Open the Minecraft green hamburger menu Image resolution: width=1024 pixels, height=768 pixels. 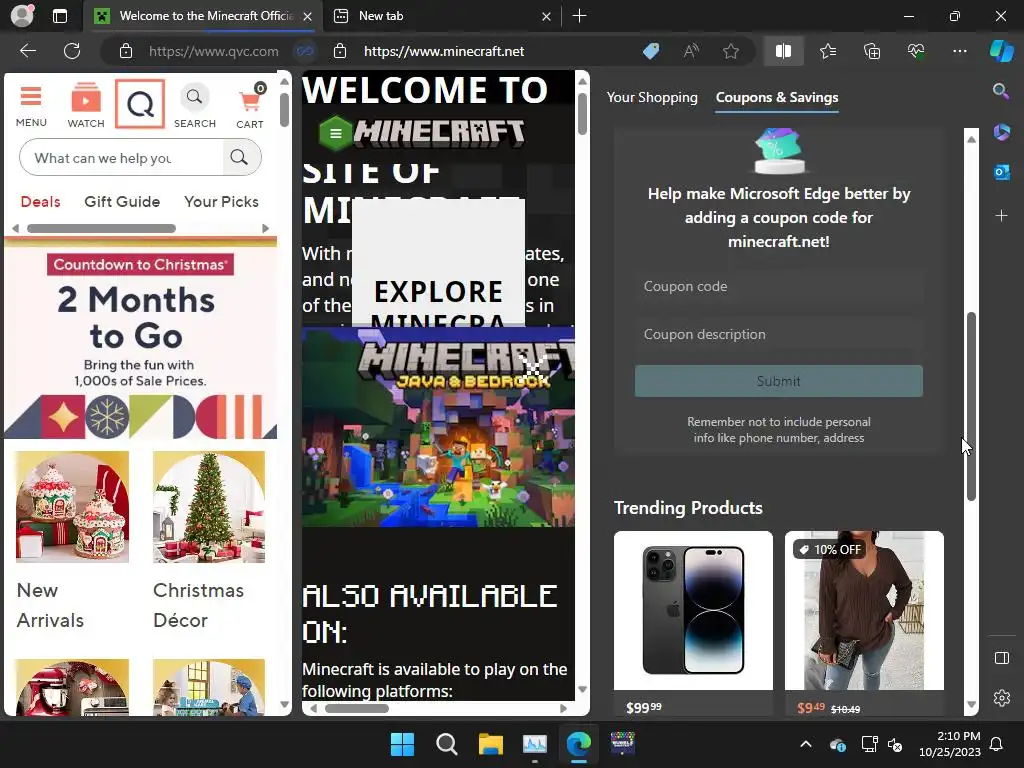coord(336,133)
